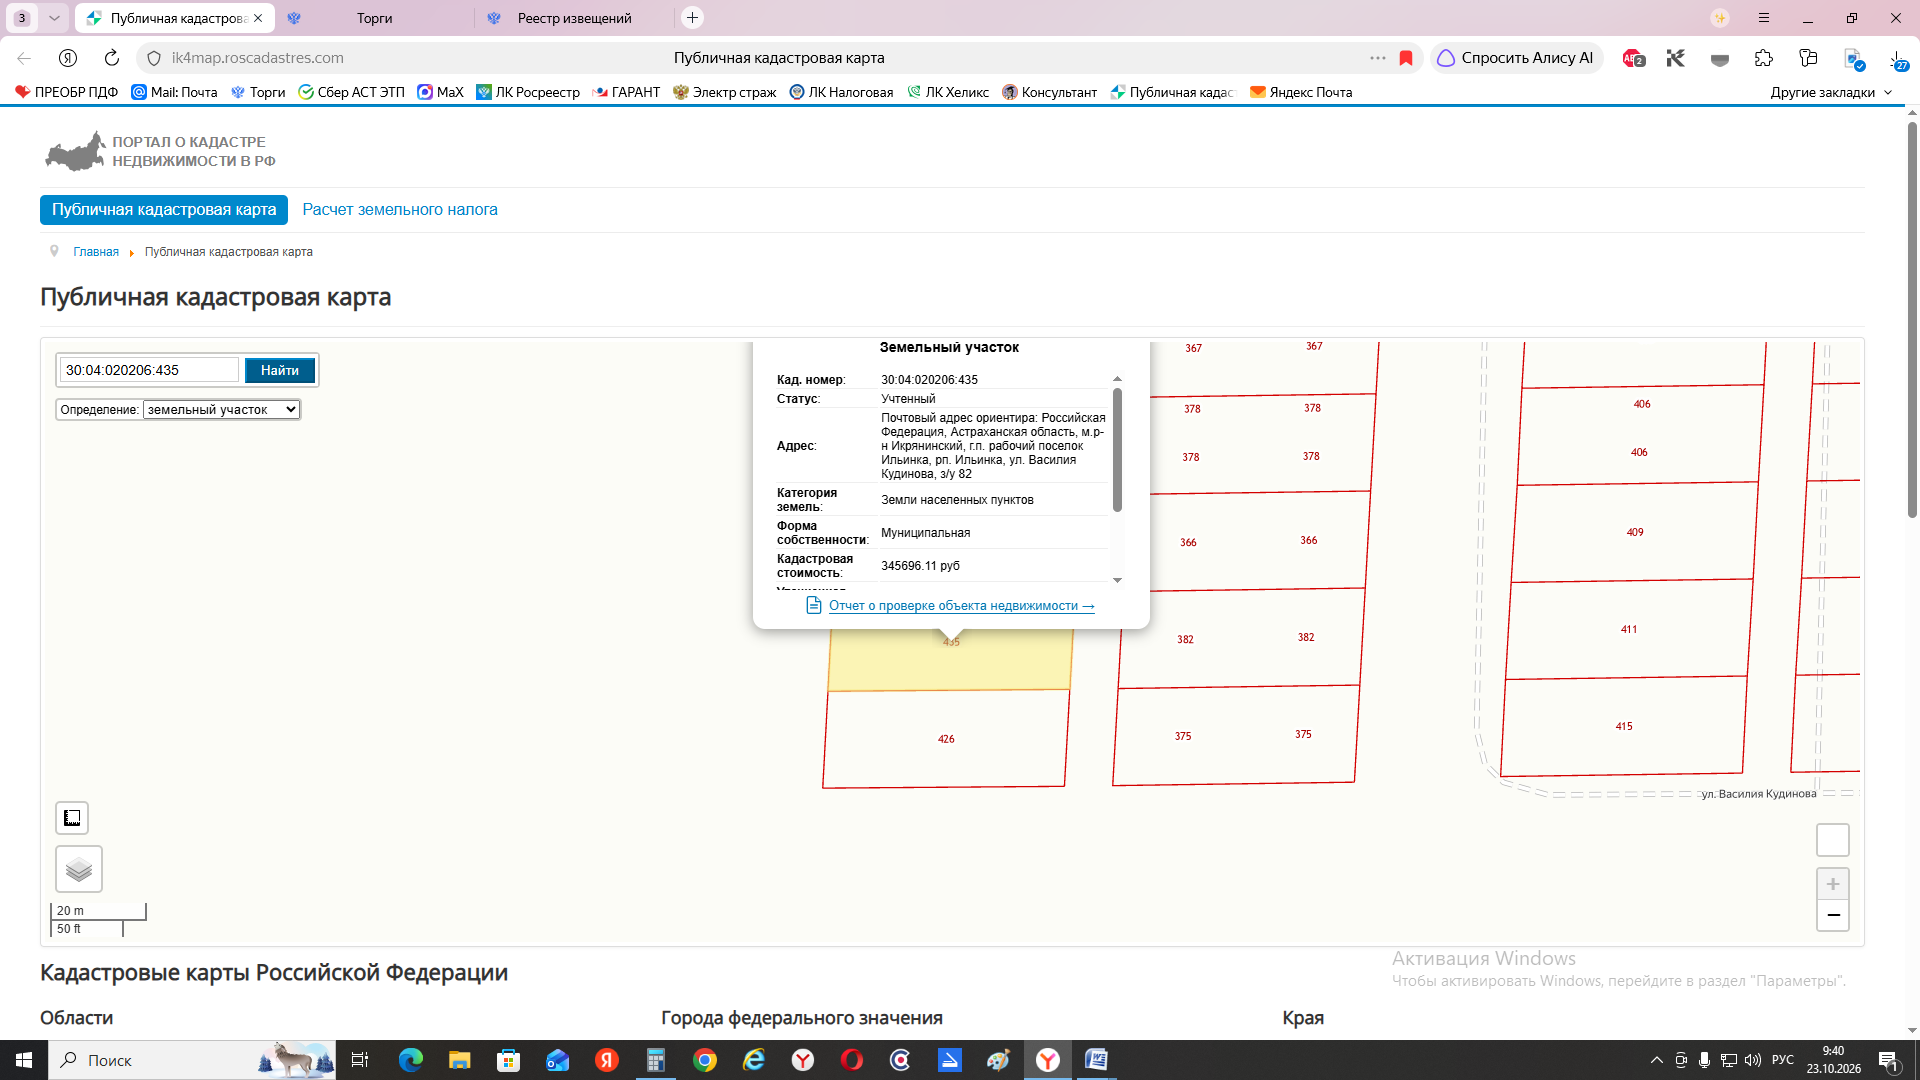Expand the system tray hidden icons arrow
The width and height of the screenshot is (1920, 1080).
1657,1060
